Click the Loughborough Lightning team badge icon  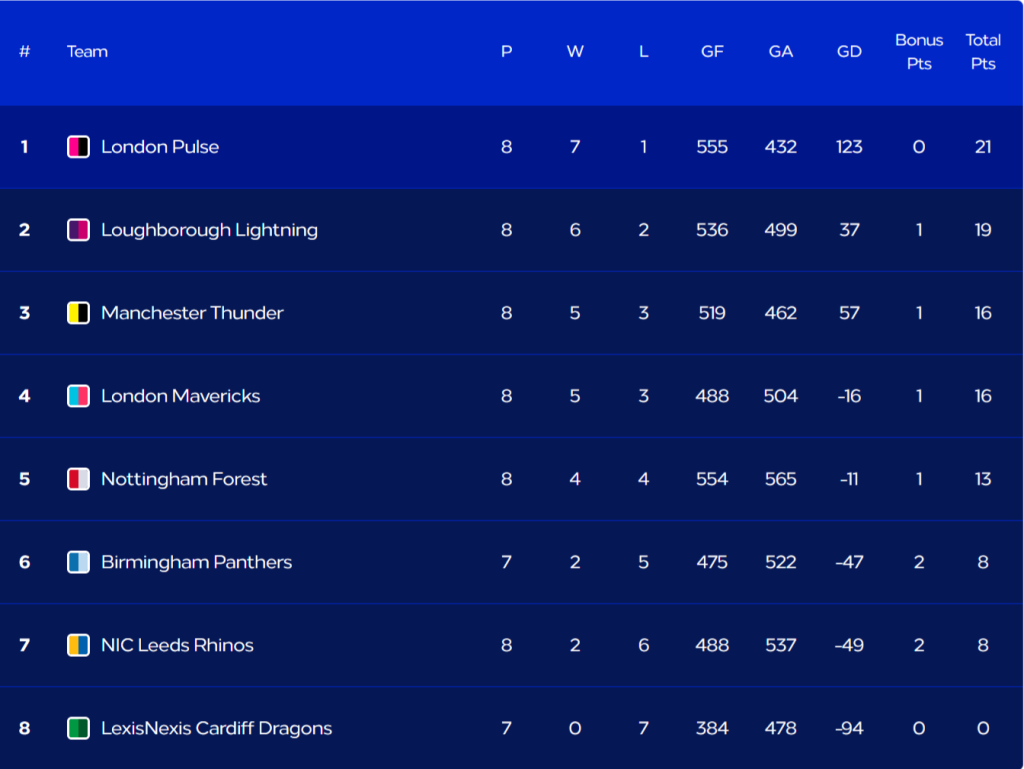pos(78,230)
